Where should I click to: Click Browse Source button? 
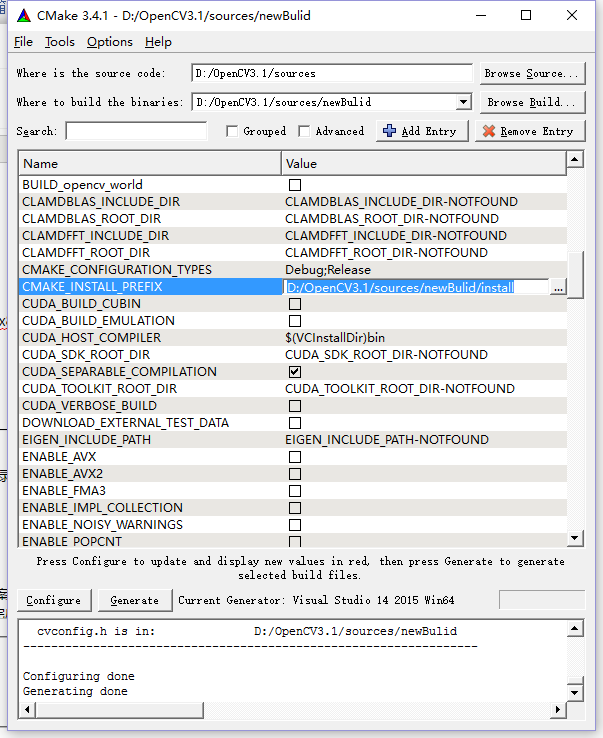[532, 73]
